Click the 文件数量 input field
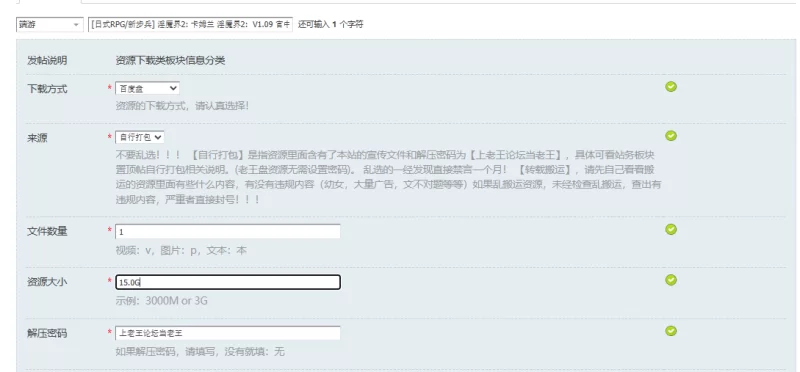800x372 pixels. point(228,232)
